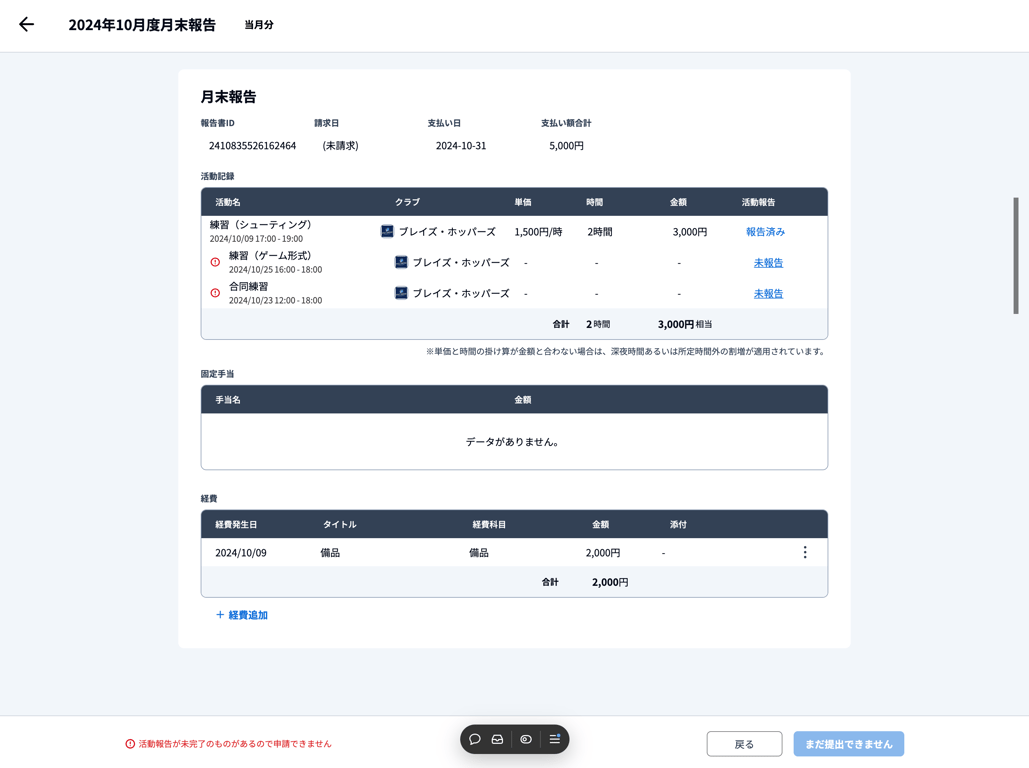Open the comment bubble in floating toolbar
The width and height of the screenshot is (1029, 768).
(475, 739)
